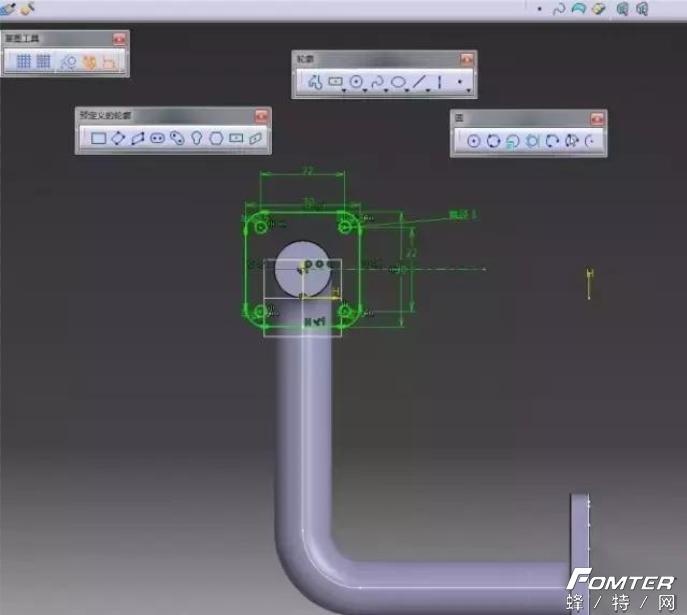Viewport: 687px width, 615px height.
Task: Expand the Rectangle tool flyout arrow
Action: coord(344,91)
